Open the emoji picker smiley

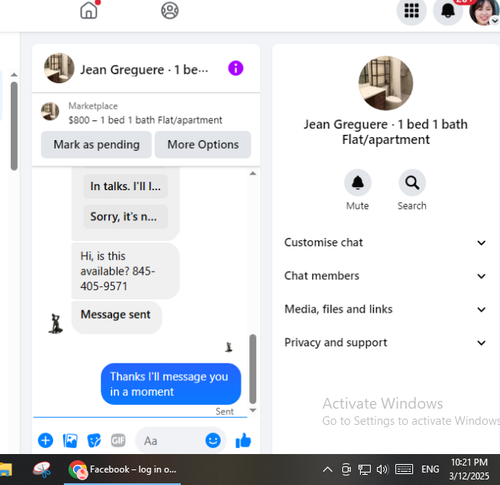click(213, 440)
